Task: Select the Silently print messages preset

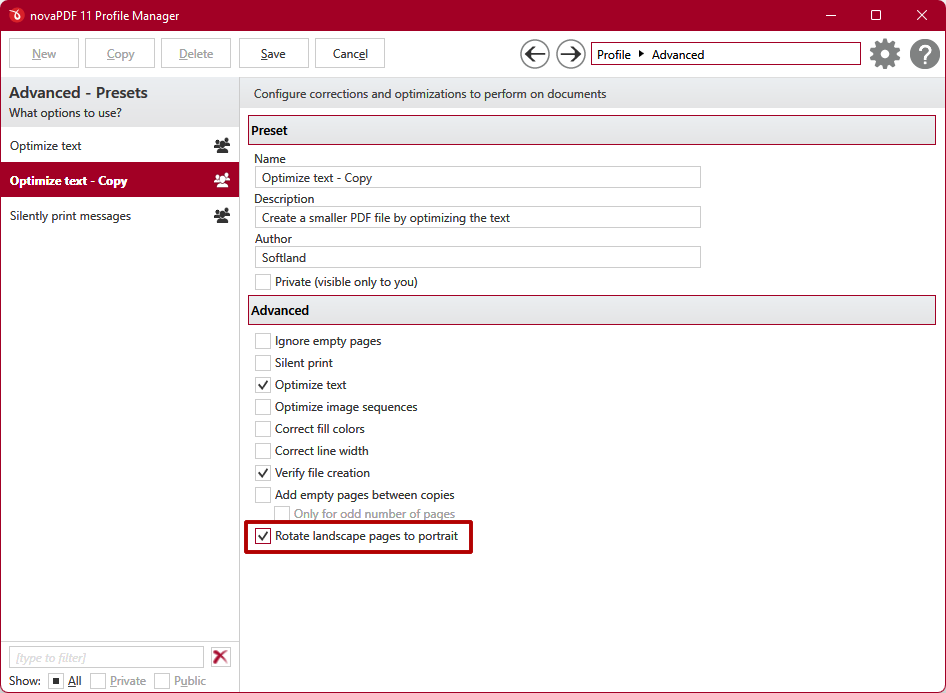Action: click(120, 215)
